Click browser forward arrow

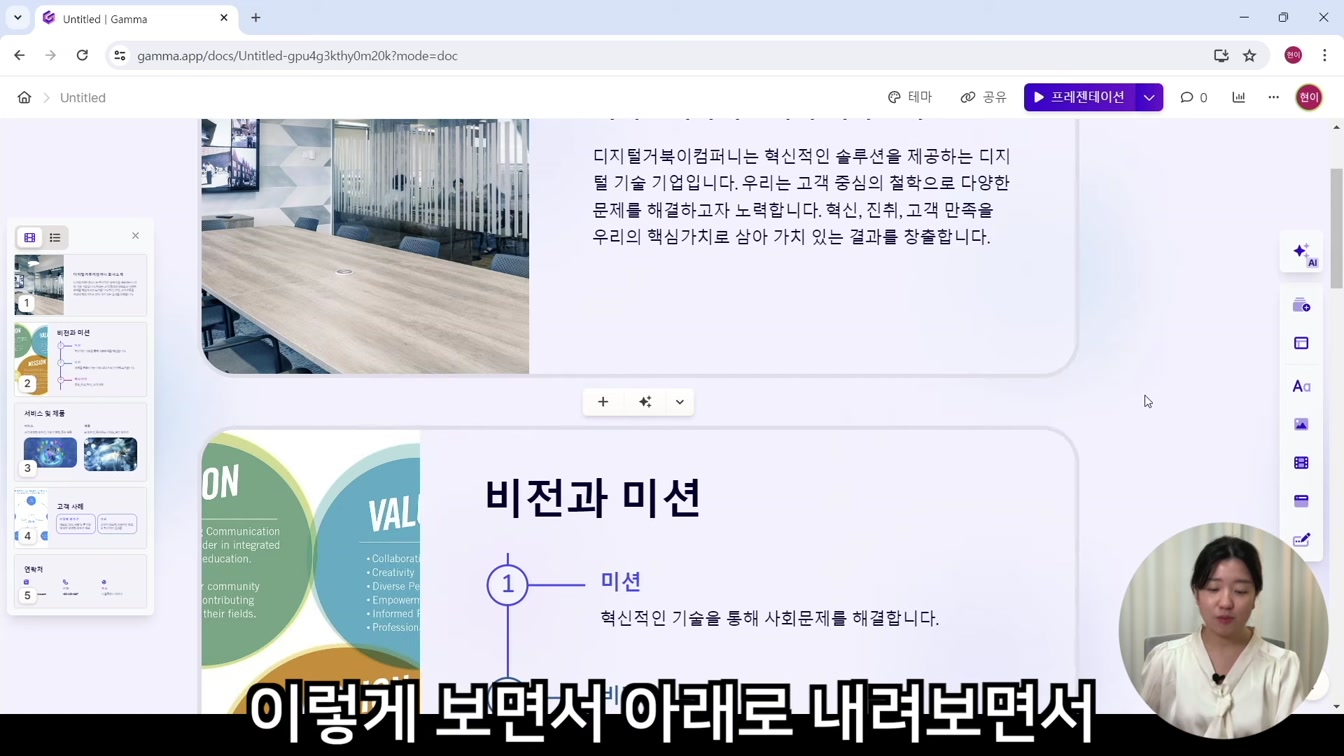tap(51, 56)
